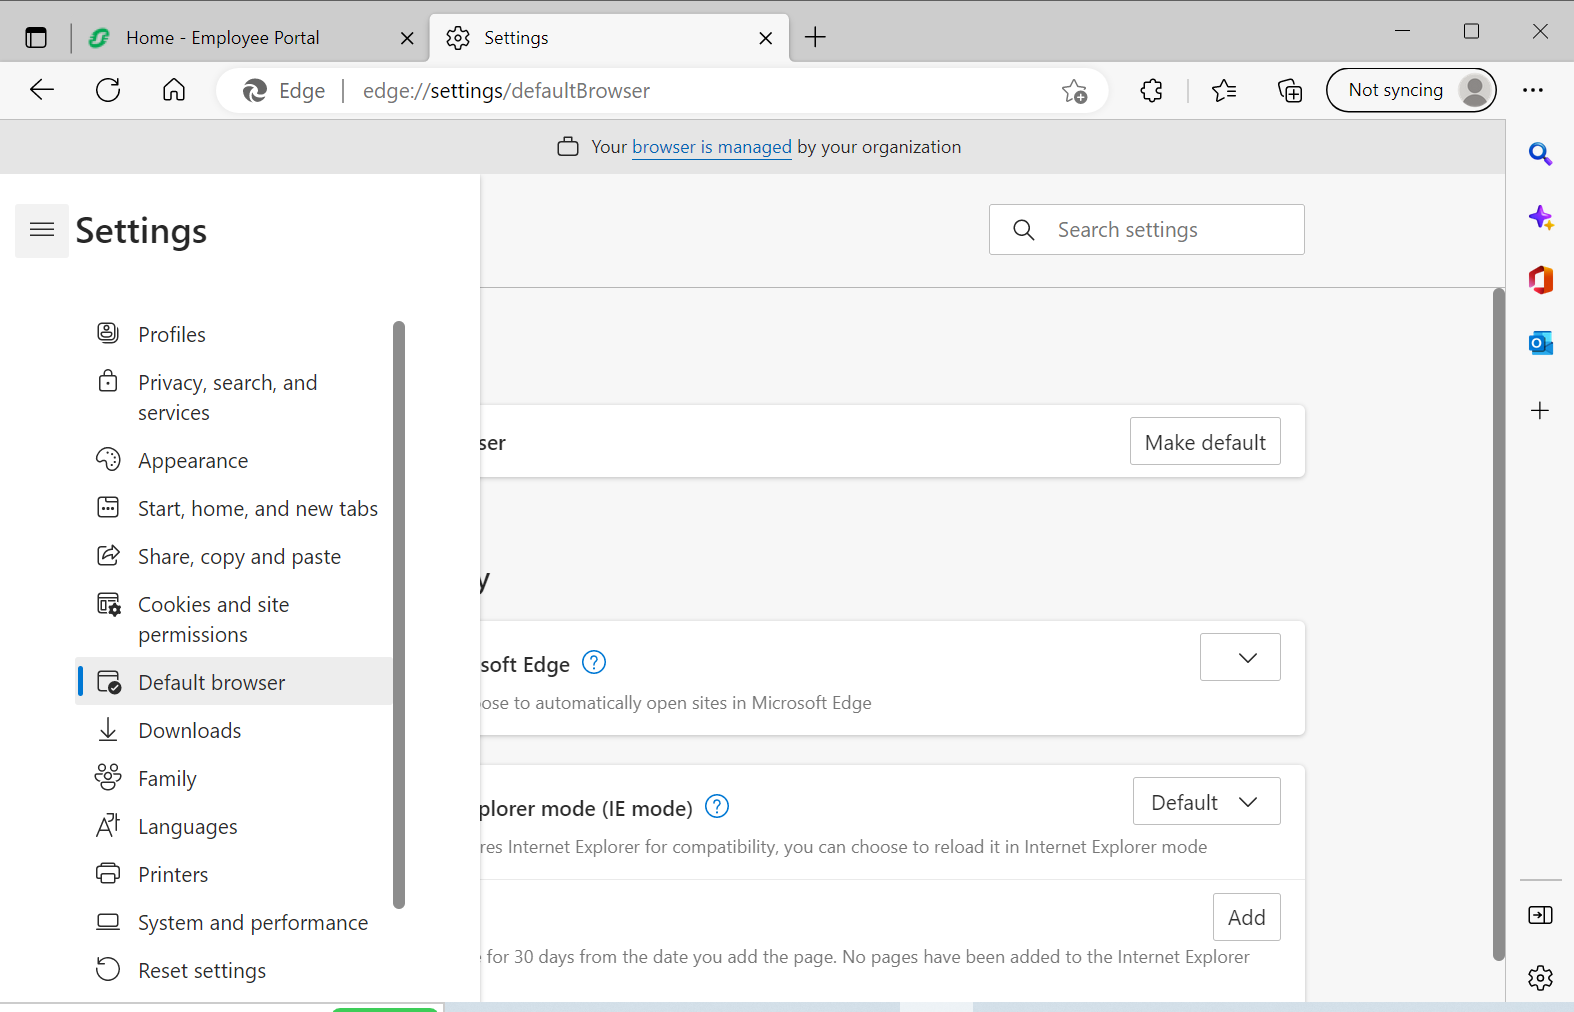The width and height of the screenshot is (1574, 1012).
Task: Open the tab actions menu icon
Action: [36, 38]
